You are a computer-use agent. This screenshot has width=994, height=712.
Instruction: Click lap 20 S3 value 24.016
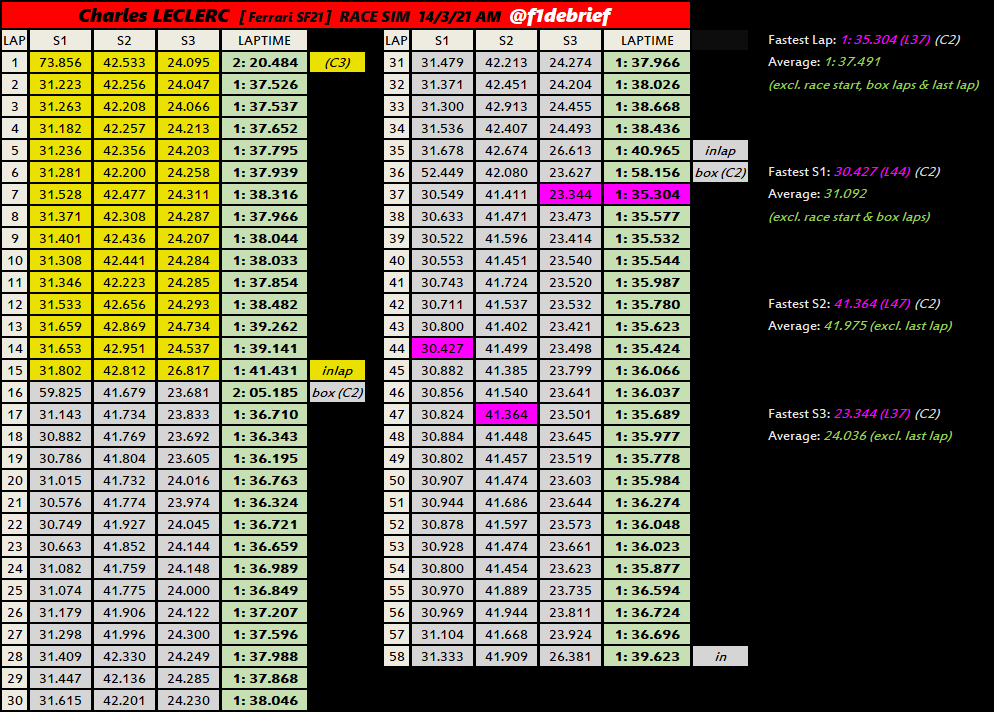click(x=188, y=480)
